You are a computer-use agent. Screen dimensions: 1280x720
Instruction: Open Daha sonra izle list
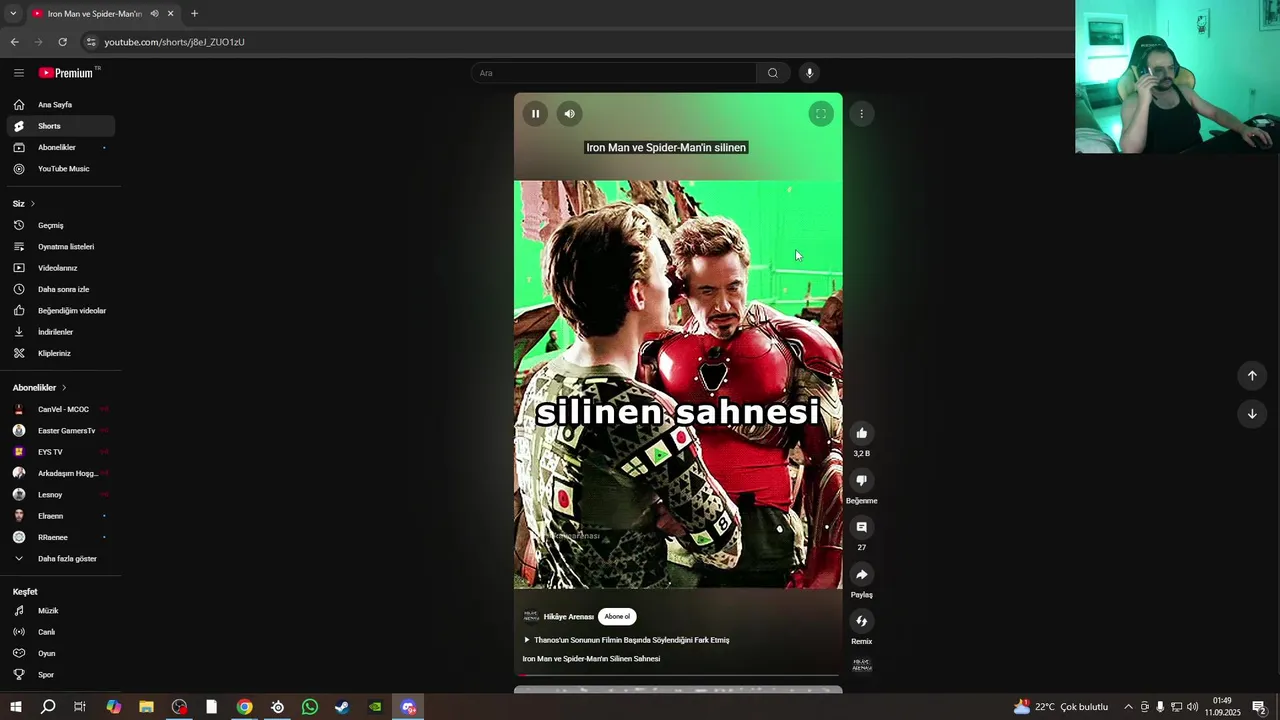point(60,290)
